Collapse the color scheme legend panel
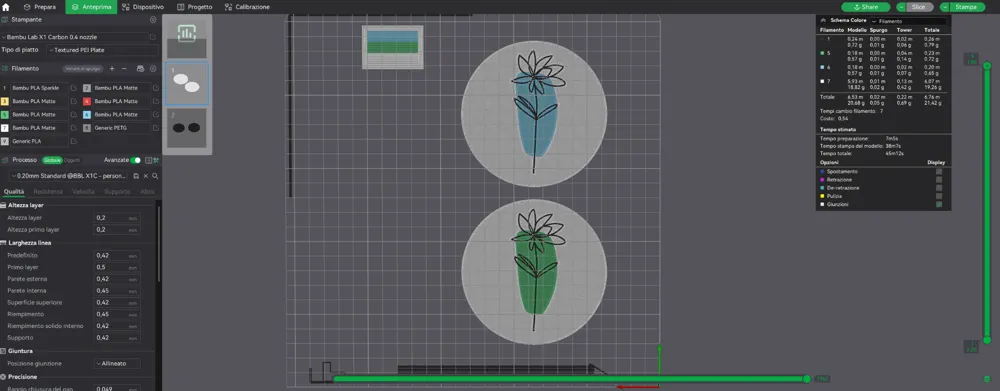1000x391 pixels. click(823, 21)
